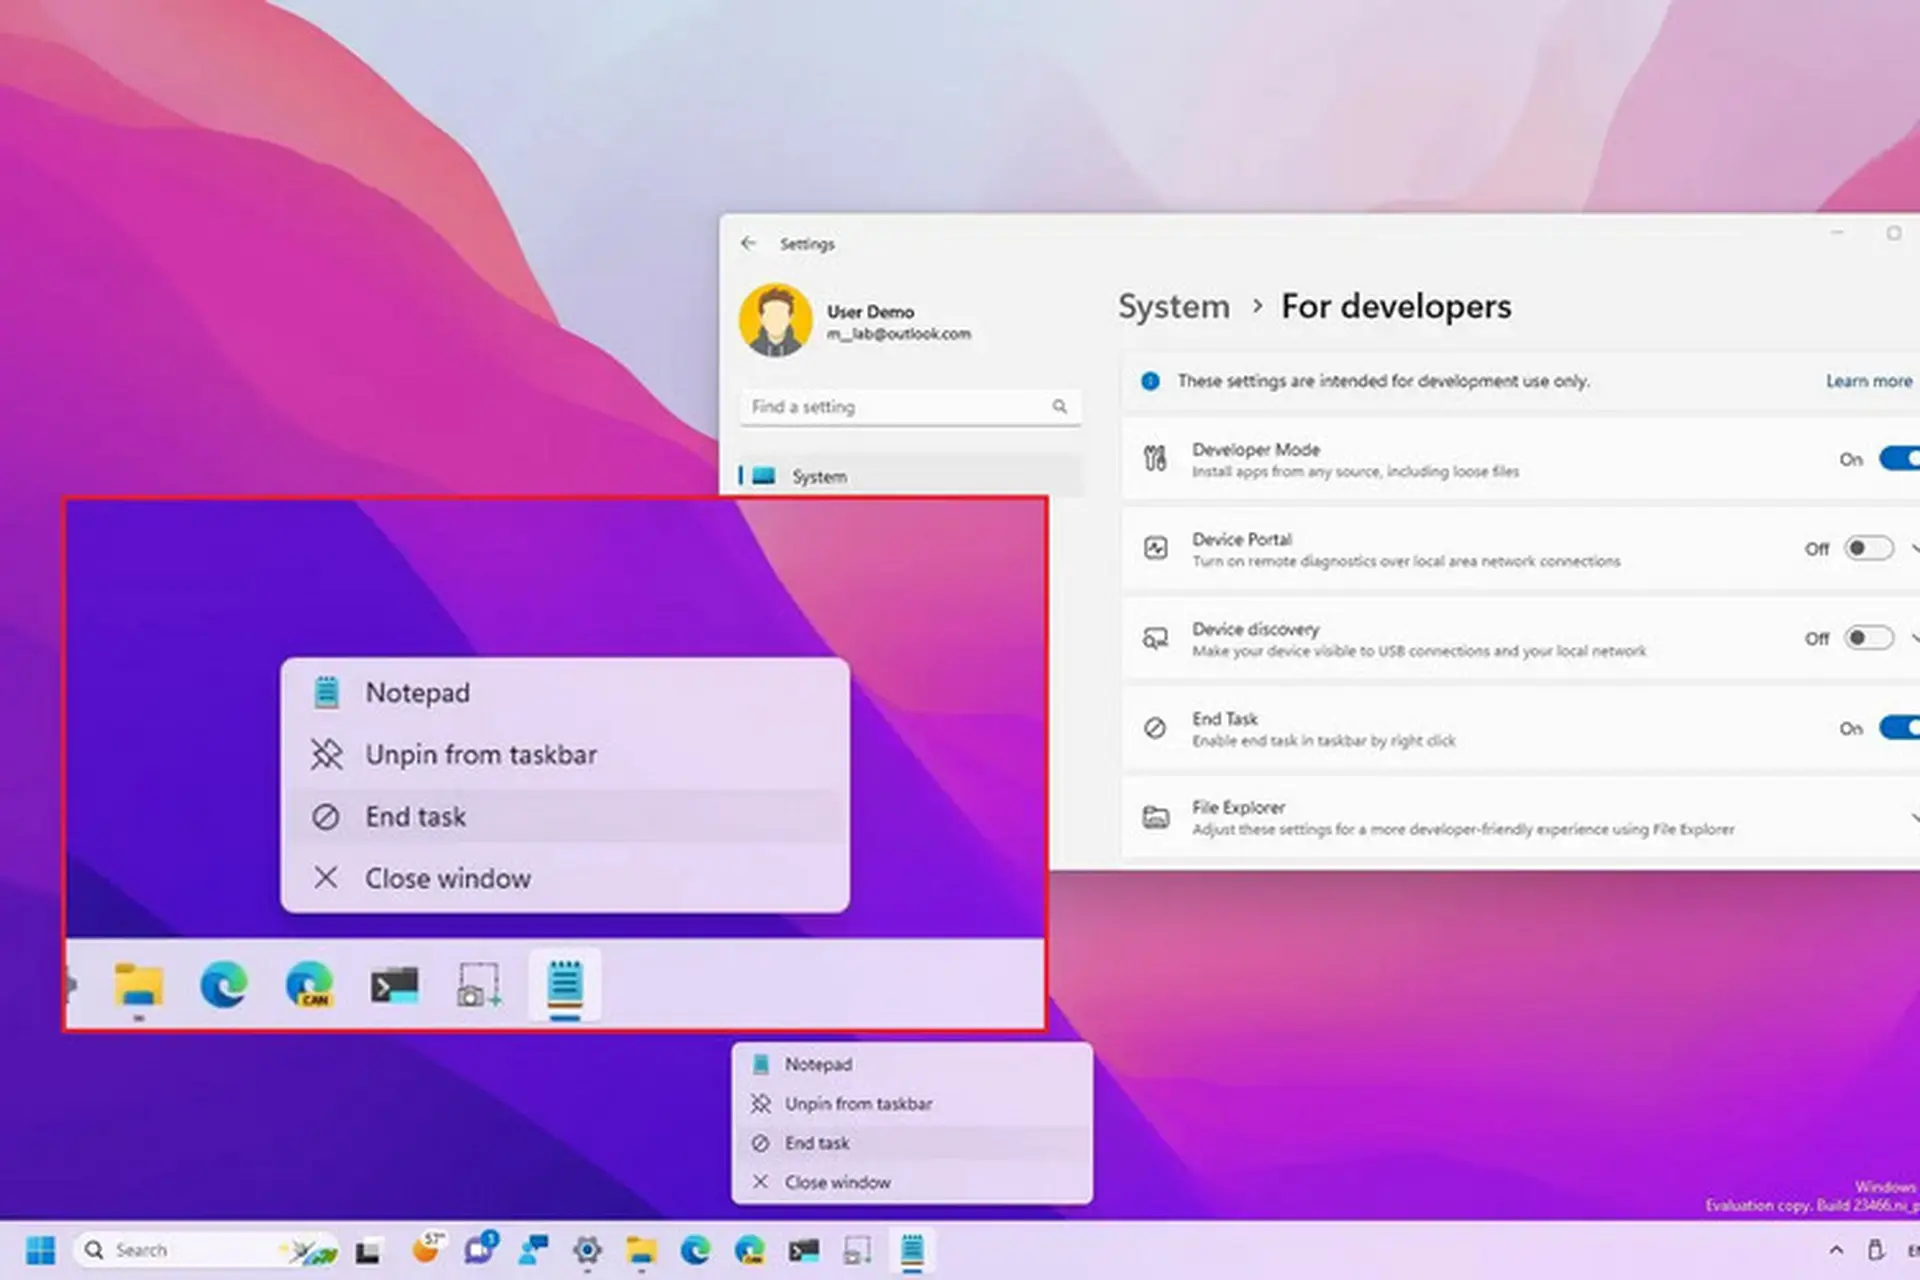
Task: Click the User Demo account name
Action: pos(870,311)
